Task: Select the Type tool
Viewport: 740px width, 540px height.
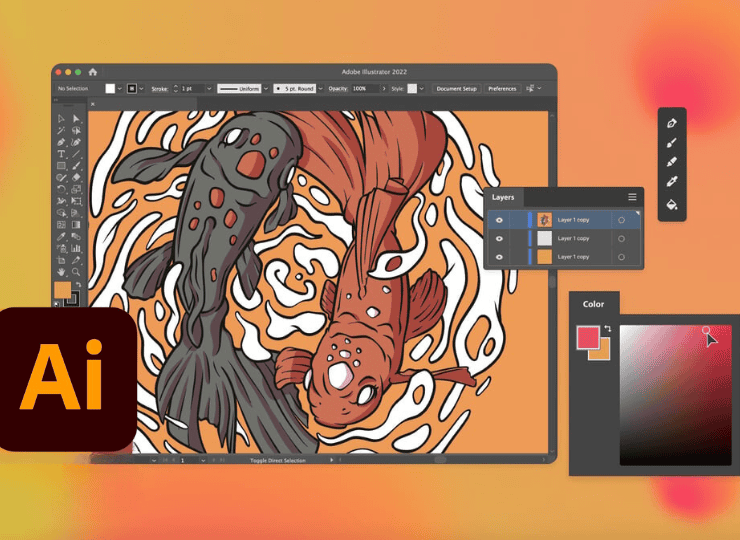Action: (61, 154)
